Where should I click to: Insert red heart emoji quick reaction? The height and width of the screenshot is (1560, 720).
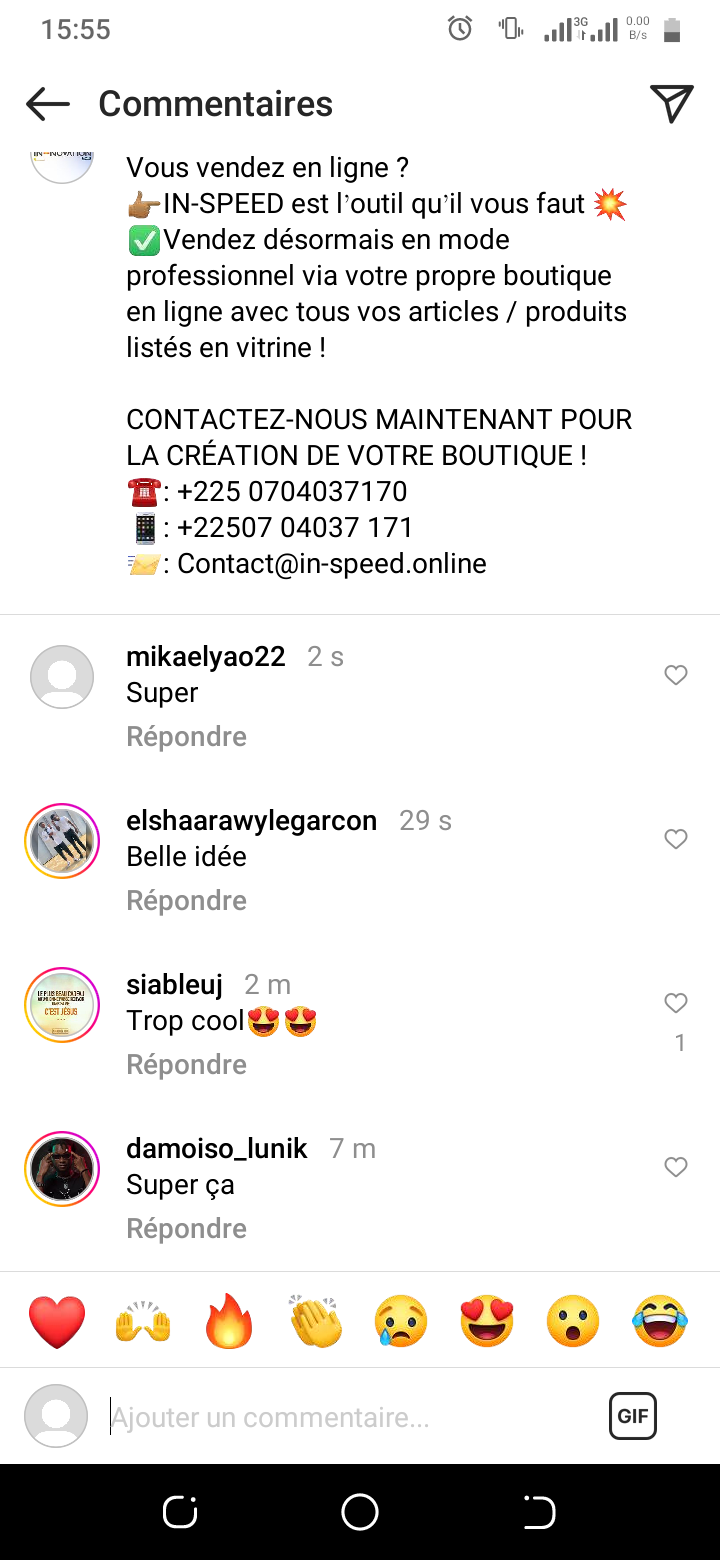coord(57,1322)
